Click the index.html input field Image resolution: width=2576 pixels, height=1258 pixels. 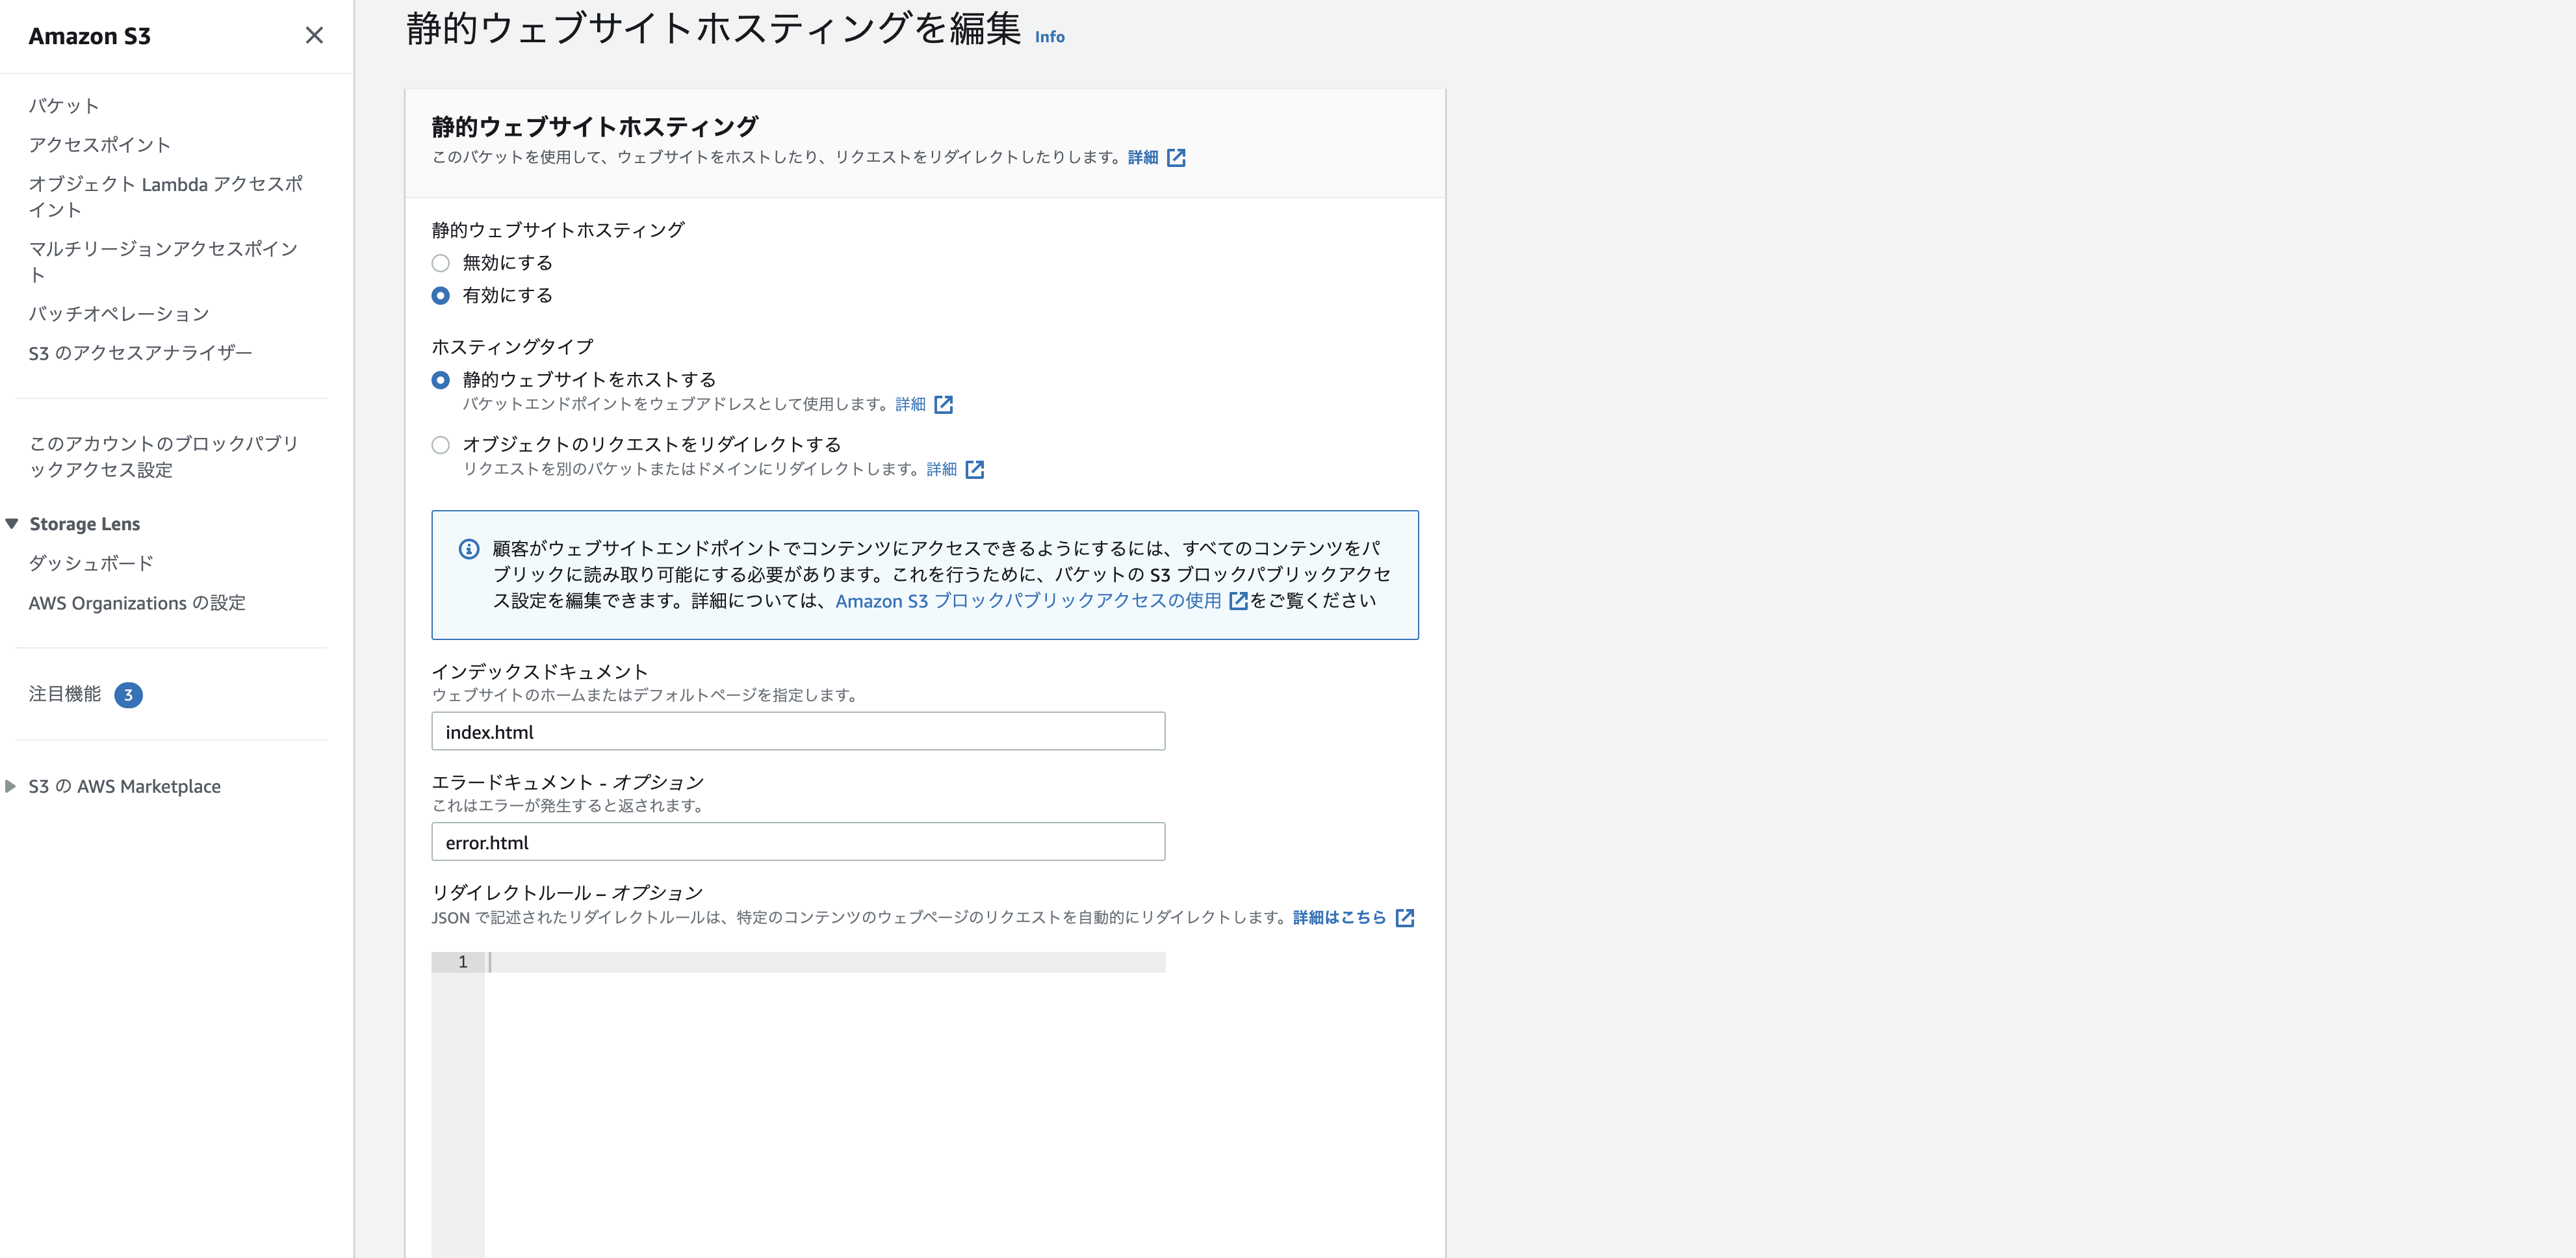coord(797,732)
